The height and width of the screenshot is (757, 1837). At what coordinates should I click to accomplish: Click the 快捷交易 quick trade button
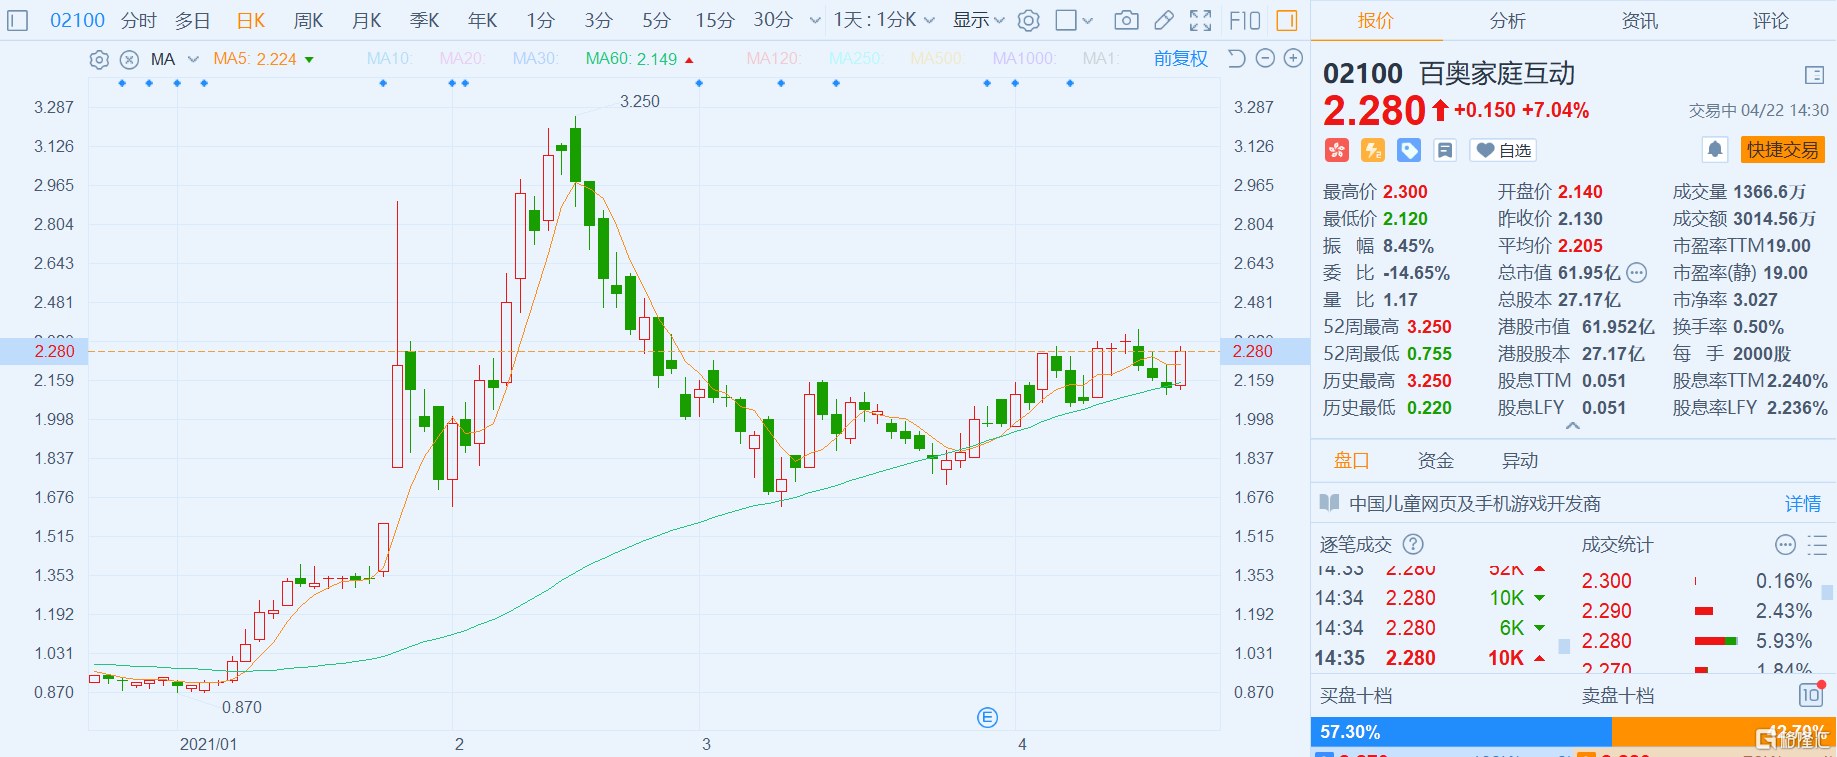click(x=1782, y=150)
